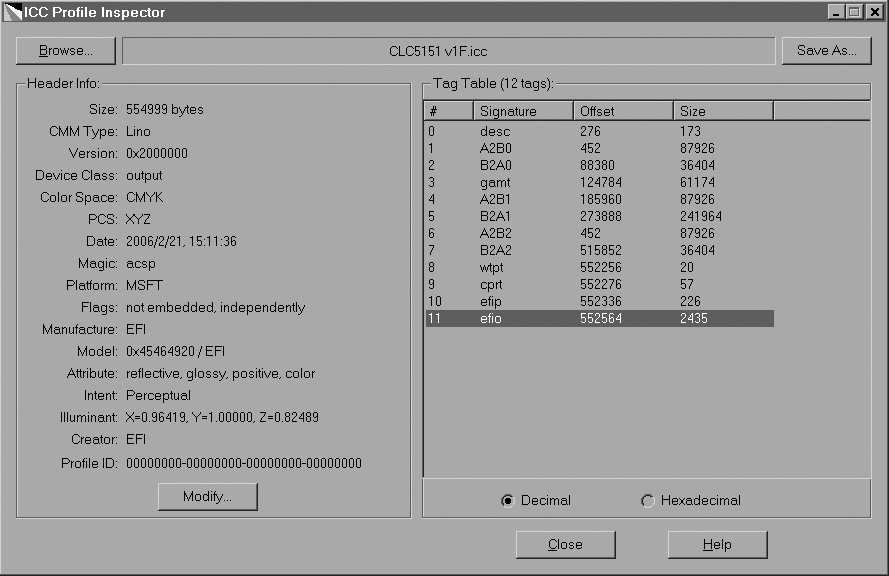Click the Color Space value CMYK
889x576 pixels.
[145, 197]
